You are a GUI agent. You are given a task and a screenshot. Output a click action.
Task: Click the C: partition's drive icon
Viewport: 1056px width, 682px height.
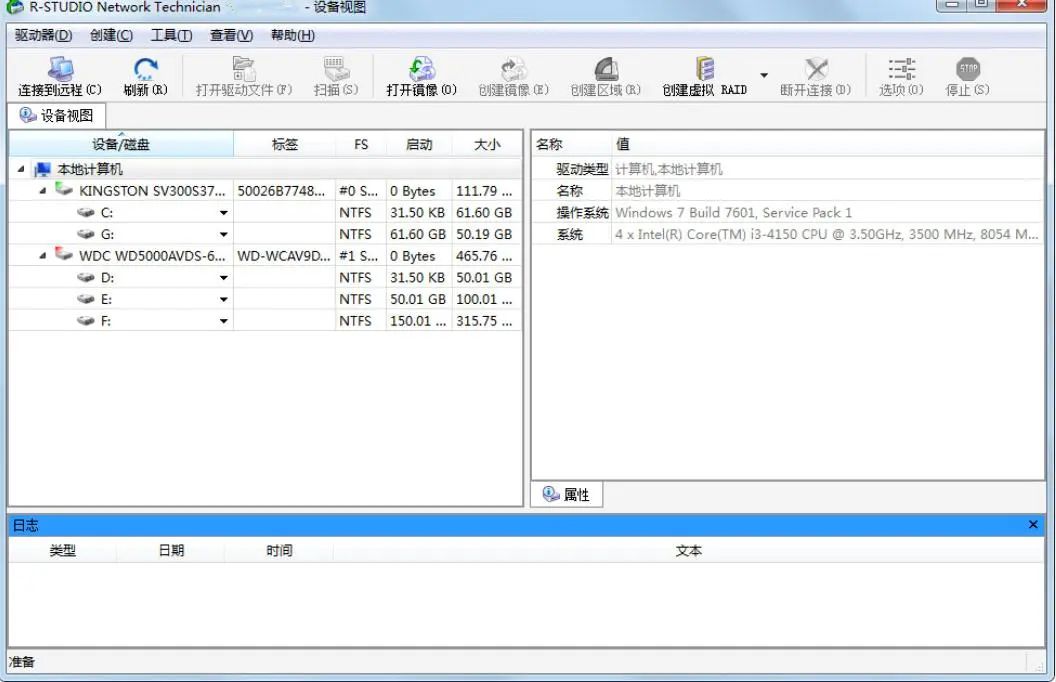coord(86,213)
